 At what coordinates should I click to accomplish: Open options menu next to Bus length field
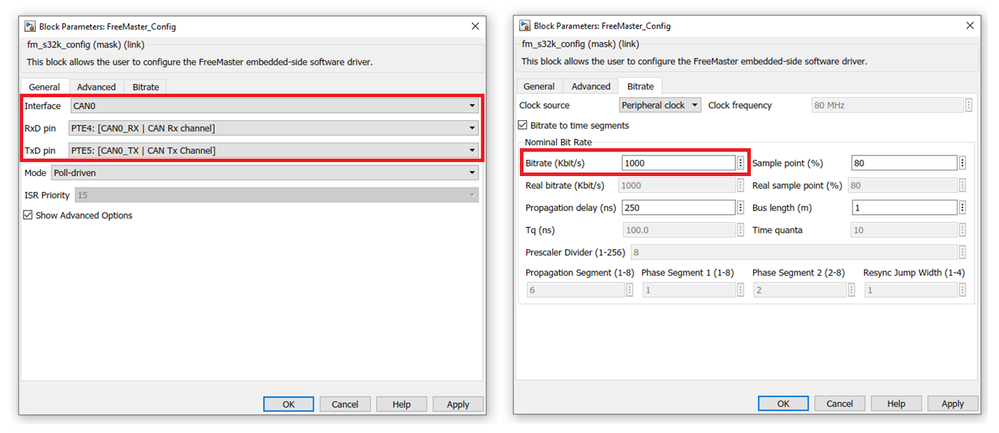(x=962, y=208)
